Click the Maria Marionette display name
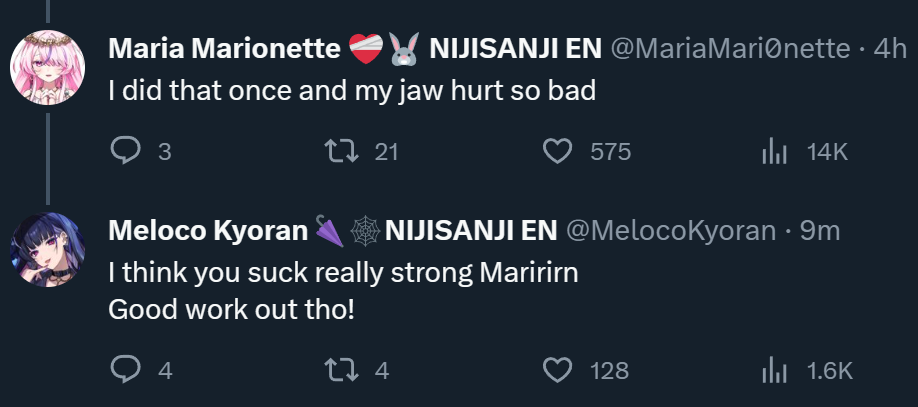 pos(223,48)
